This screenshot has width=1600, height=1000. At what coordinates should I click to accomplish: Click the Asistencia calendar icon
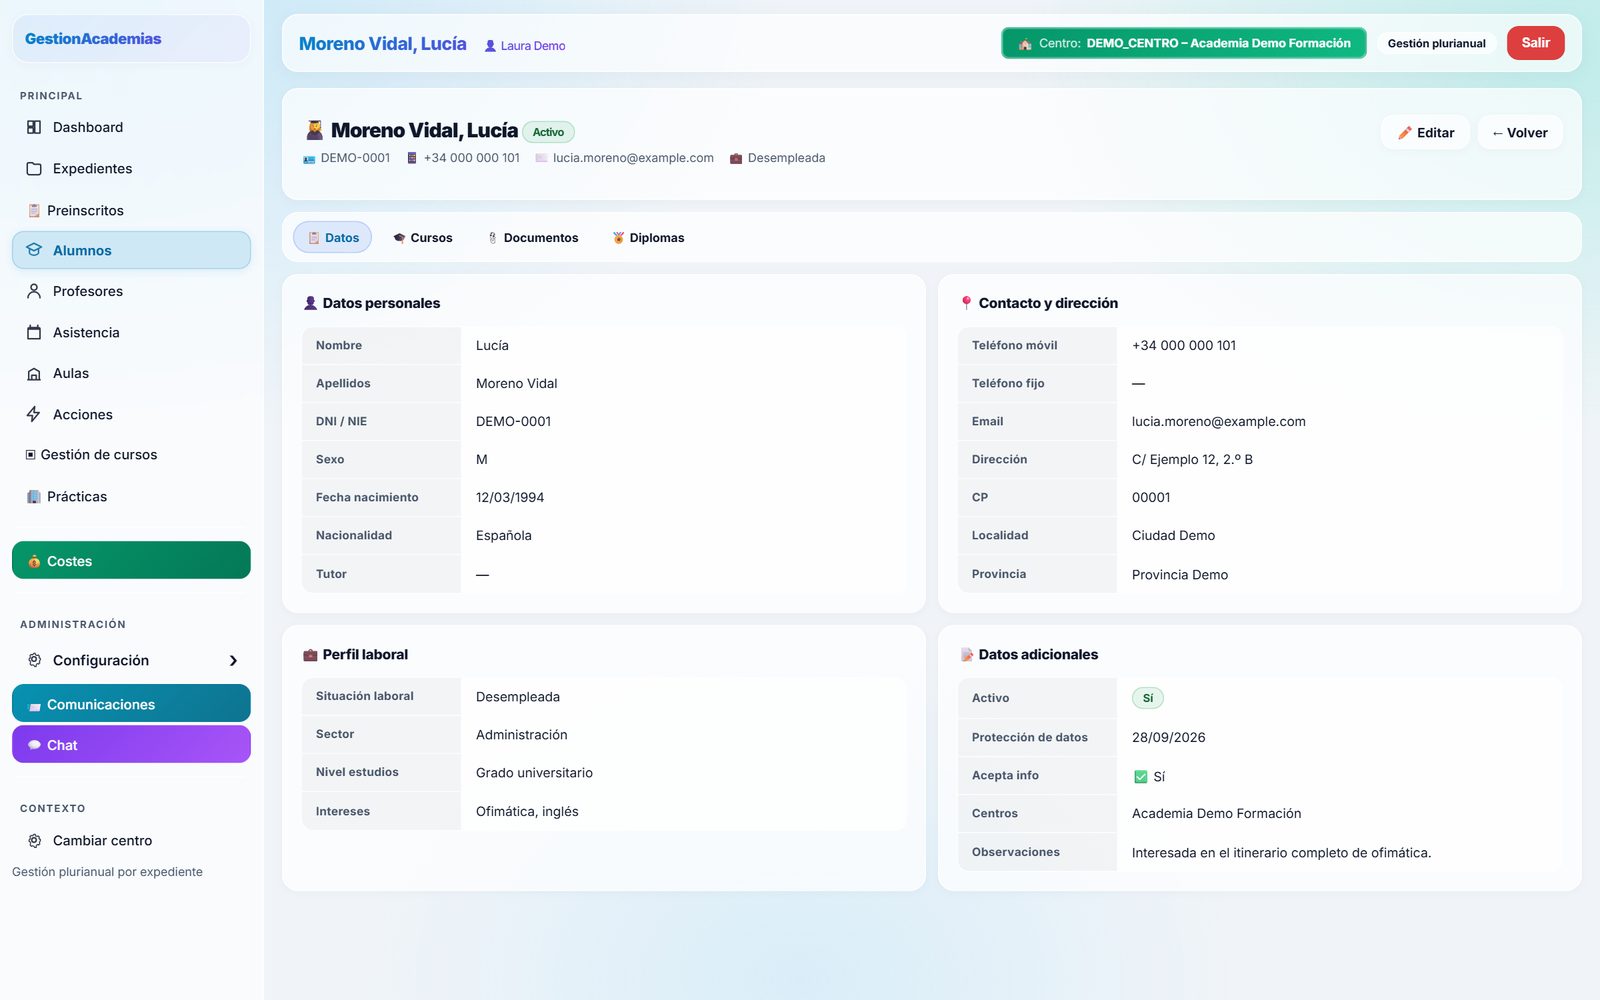(x=34, y=332)
